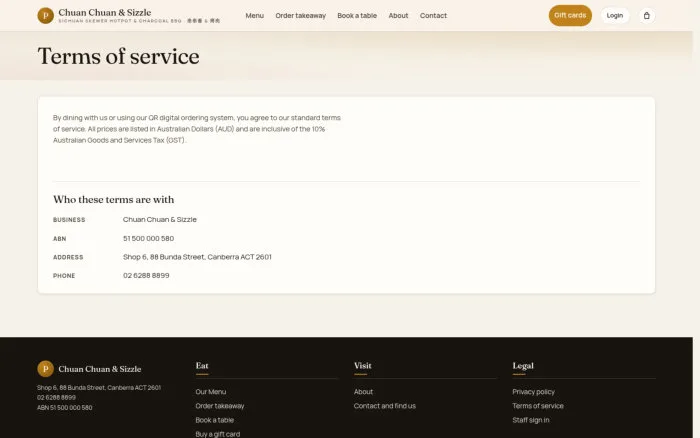Viewport: 700px width, 438px height.
Task: Click footer Chuan Chuan & Sizzle brand name
Action: click(x=100, y=369)
